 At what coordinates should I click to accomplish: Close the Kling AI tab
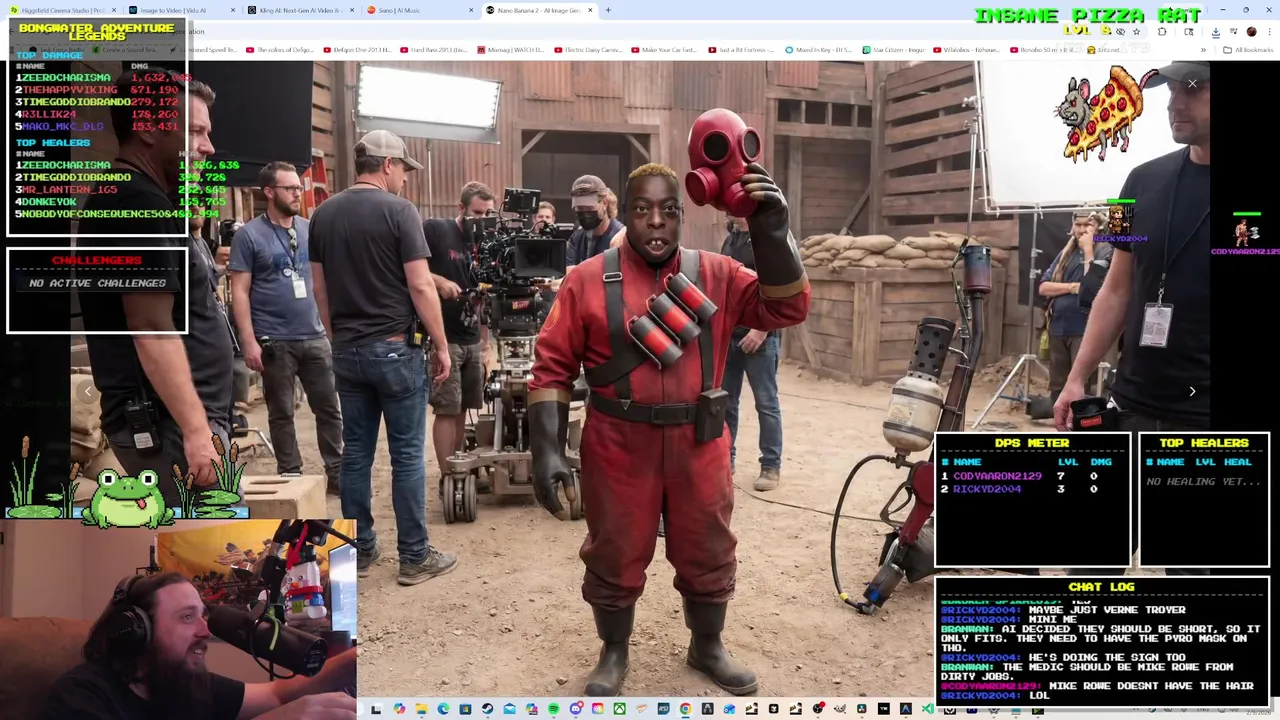tap(352, 10)
